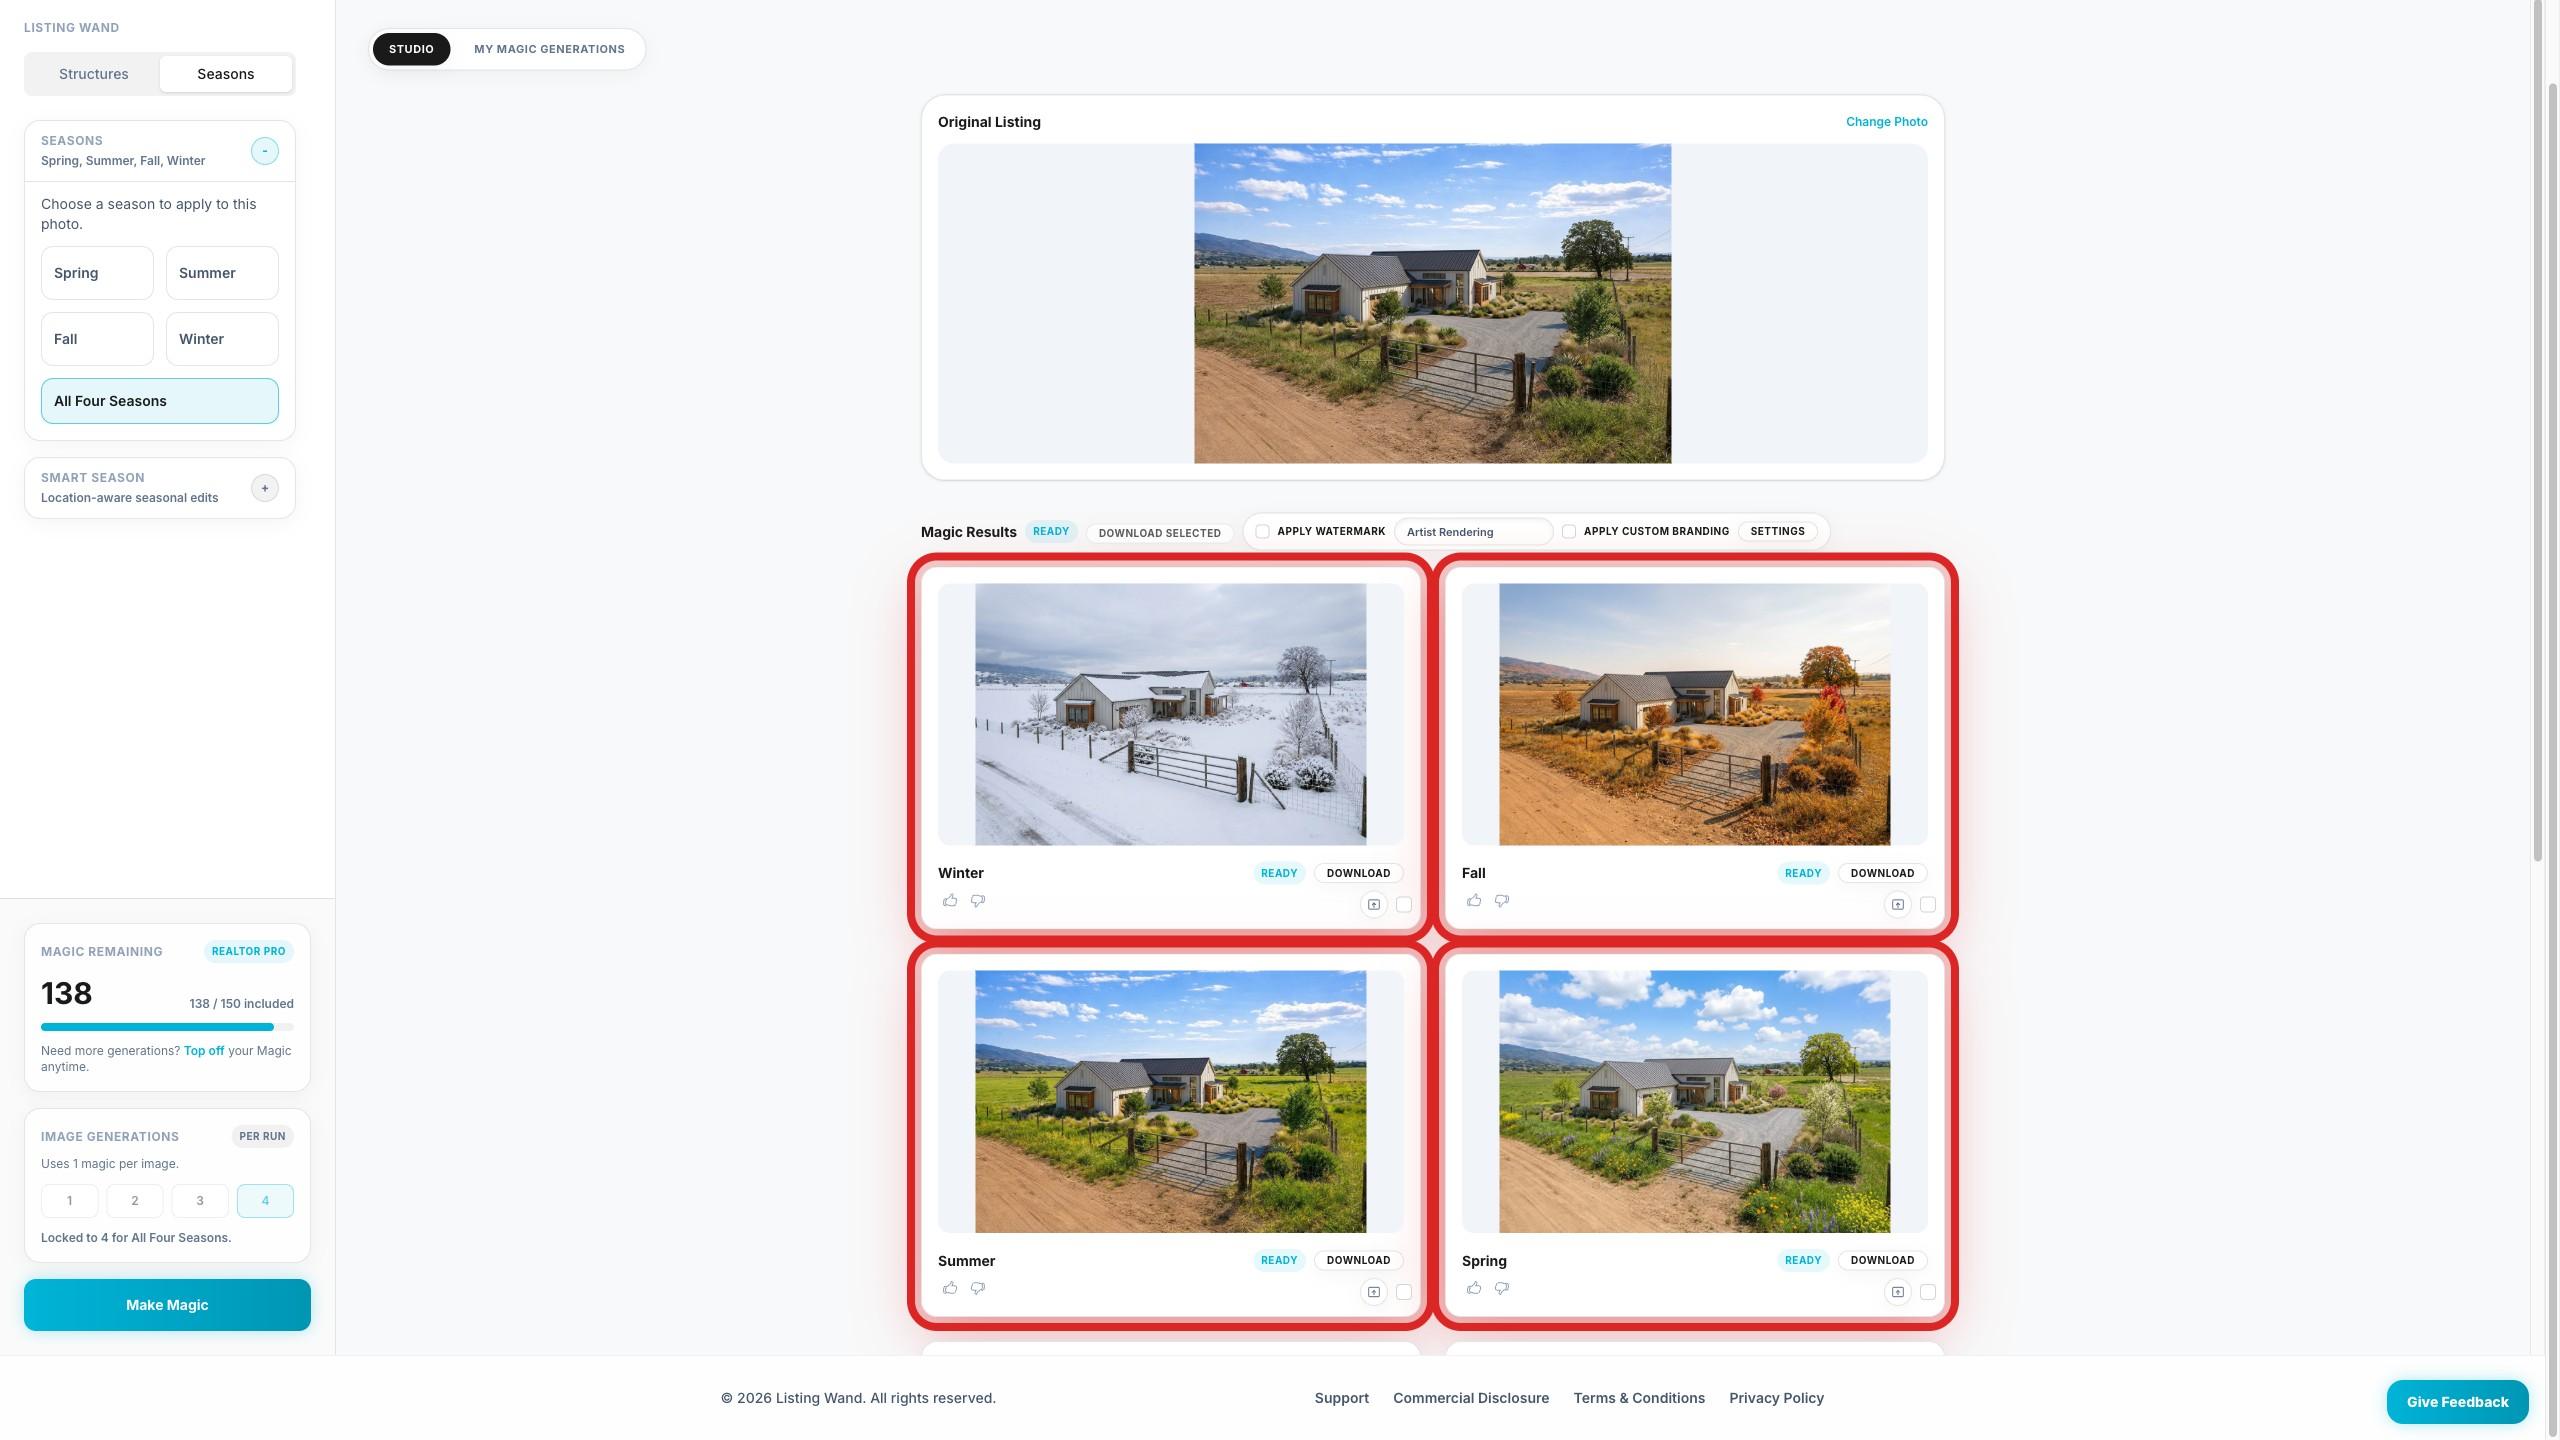Viewport: 2560px width, 1440px height.
Task: Switch to the Structures tab
Action: coord(93,74)
